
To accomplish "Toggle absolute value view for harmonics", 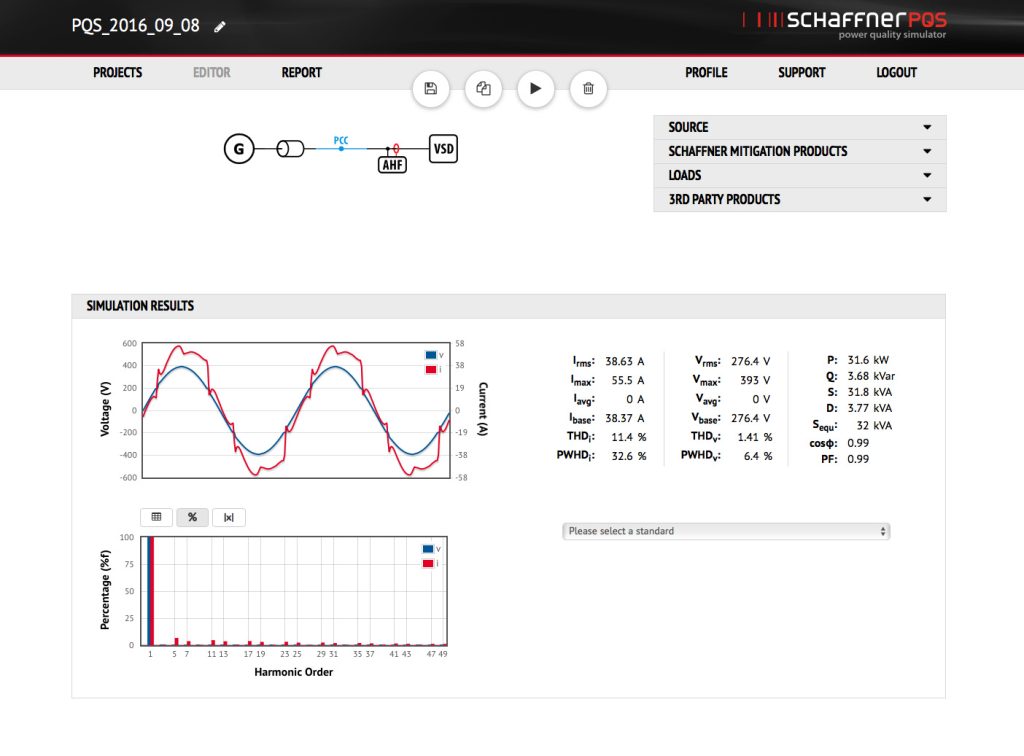I will pos(229,517).
